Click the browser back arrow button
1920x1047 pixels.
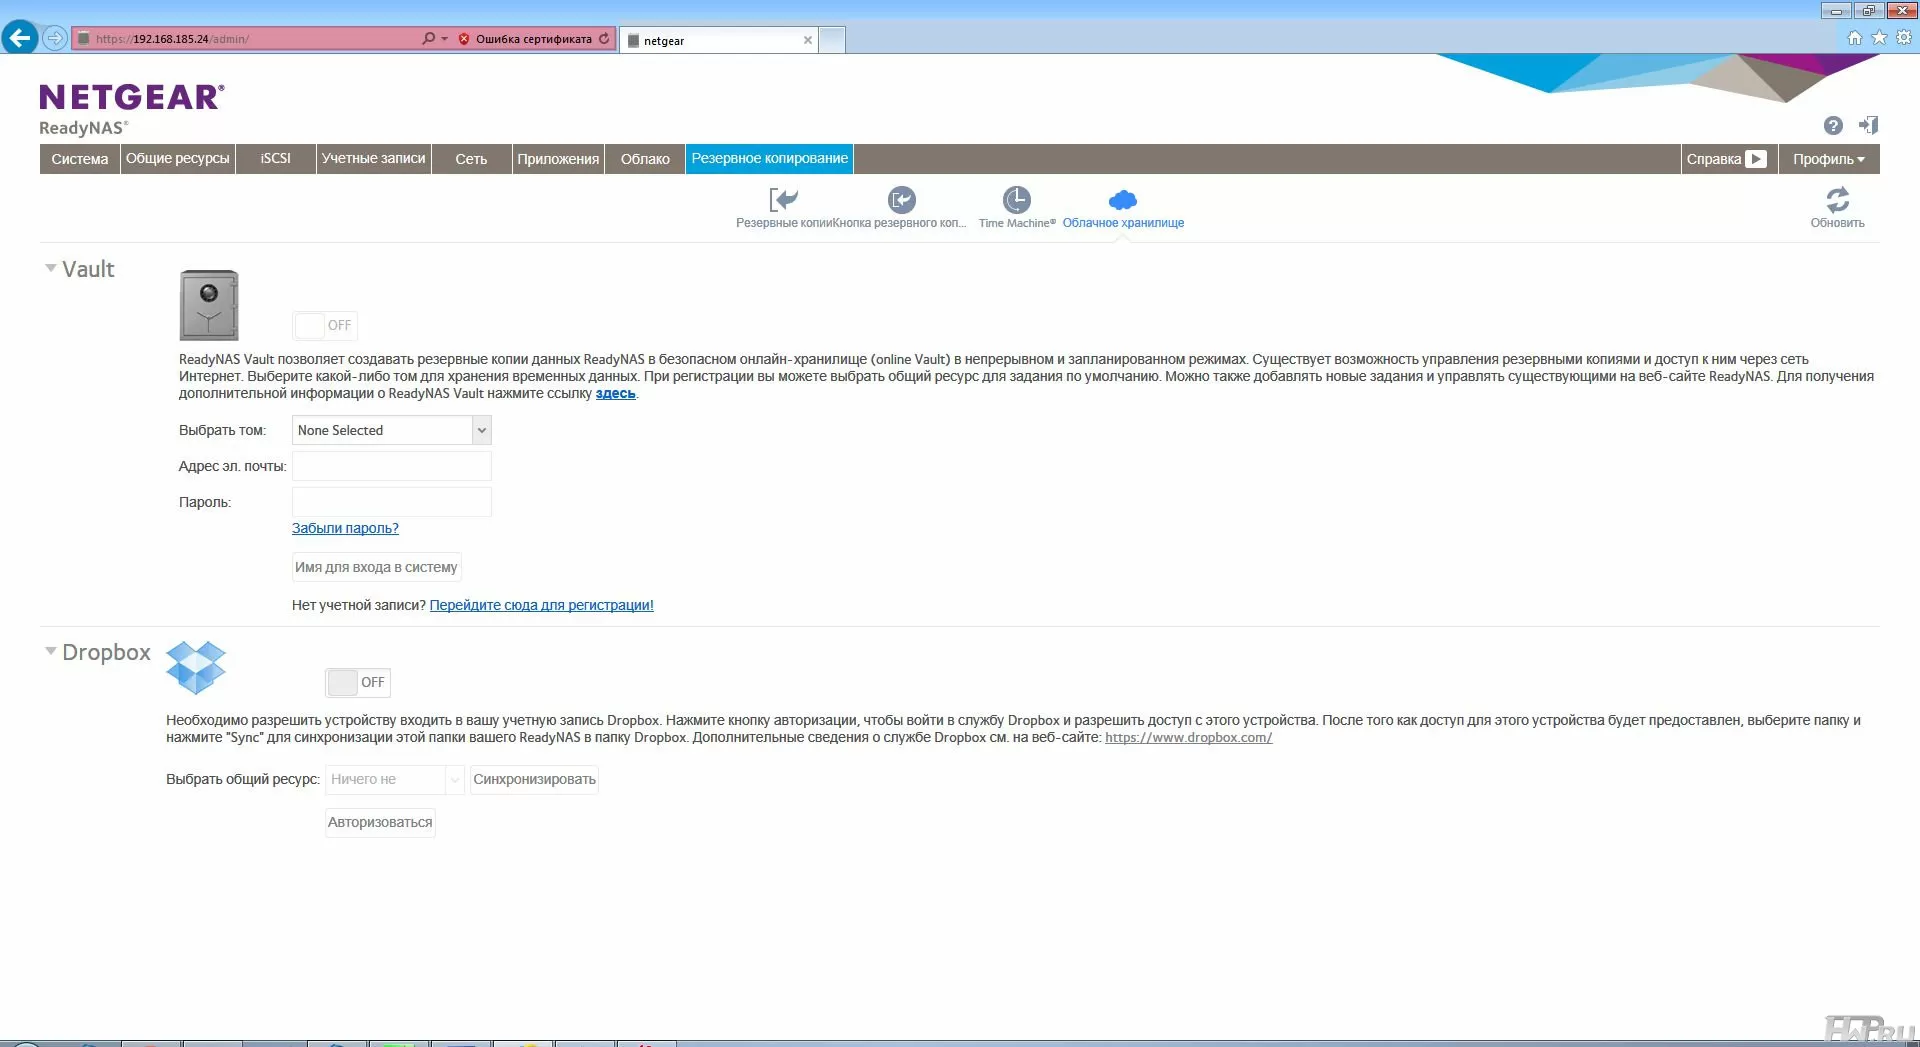(19, 38)
